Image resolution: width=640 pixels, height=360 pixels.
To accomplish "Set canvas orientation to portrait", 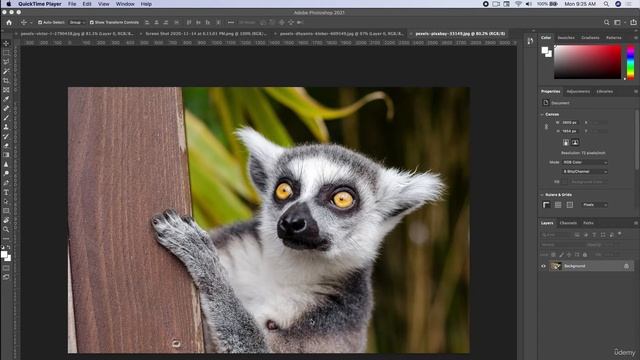I will pyautogui.click(x=566, y=142).
